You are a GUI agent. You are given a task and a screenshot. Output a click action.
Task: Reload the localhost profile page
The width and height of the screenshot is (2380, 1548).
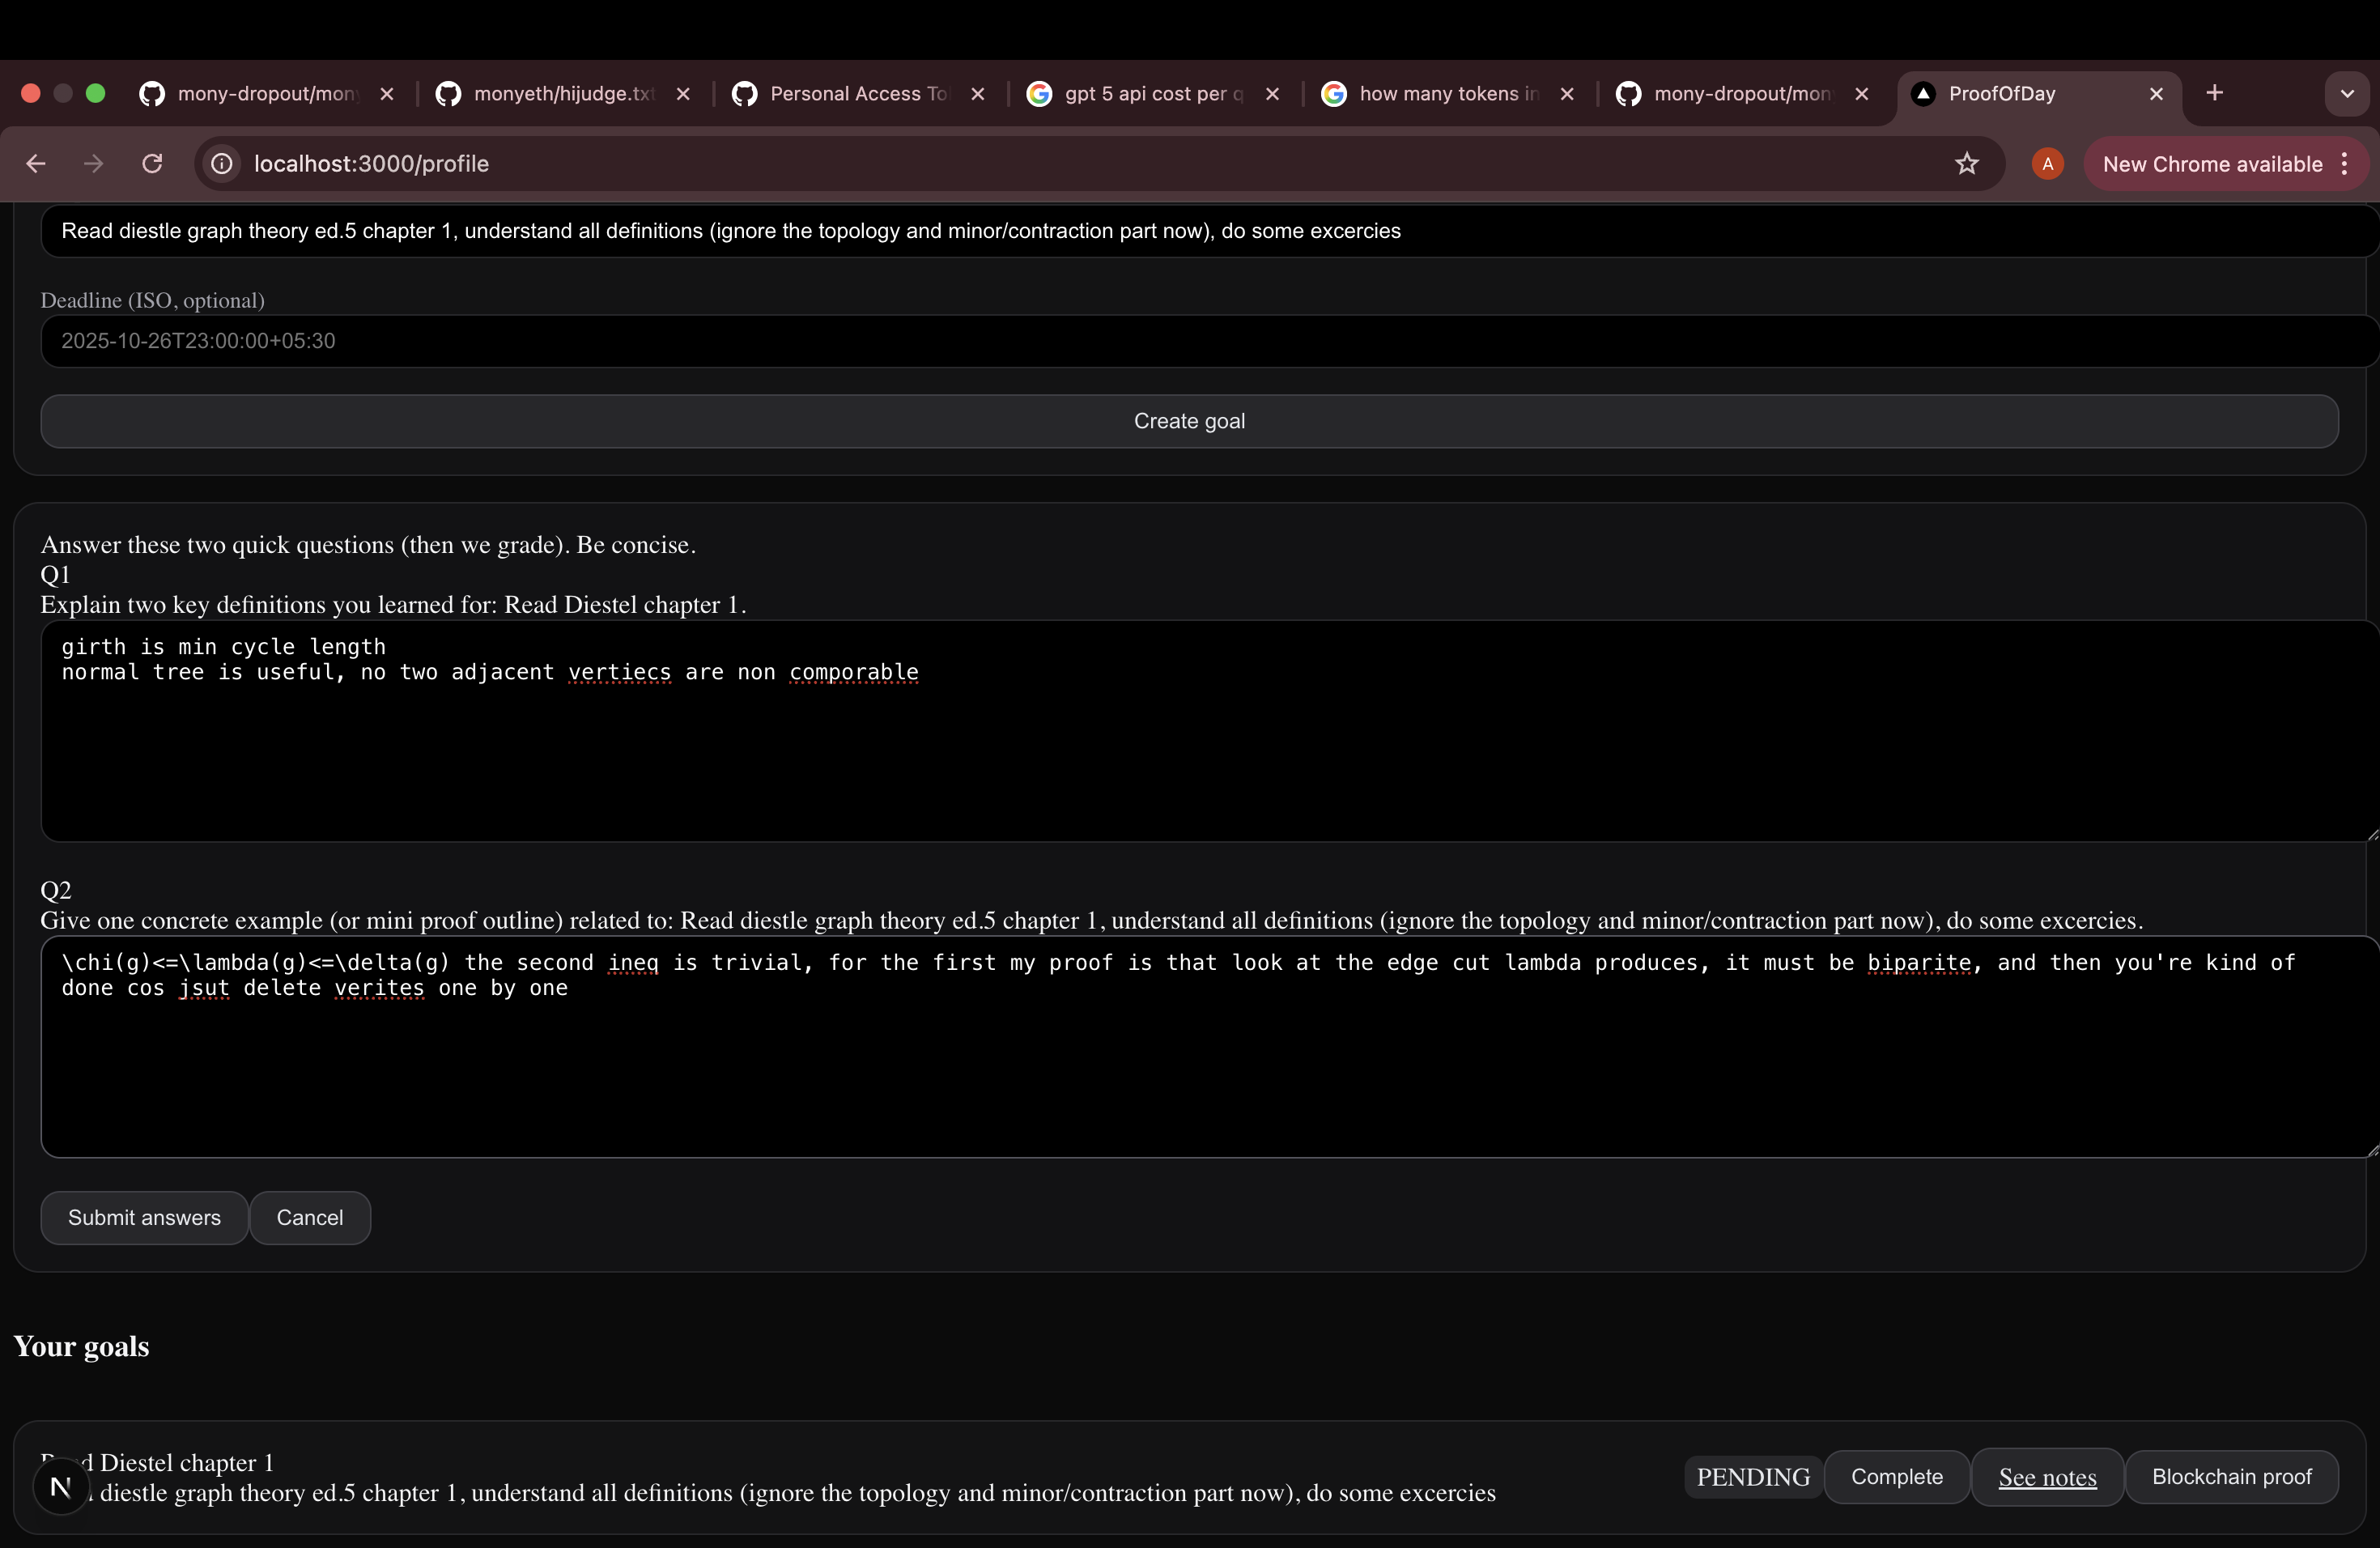point(152,164)
